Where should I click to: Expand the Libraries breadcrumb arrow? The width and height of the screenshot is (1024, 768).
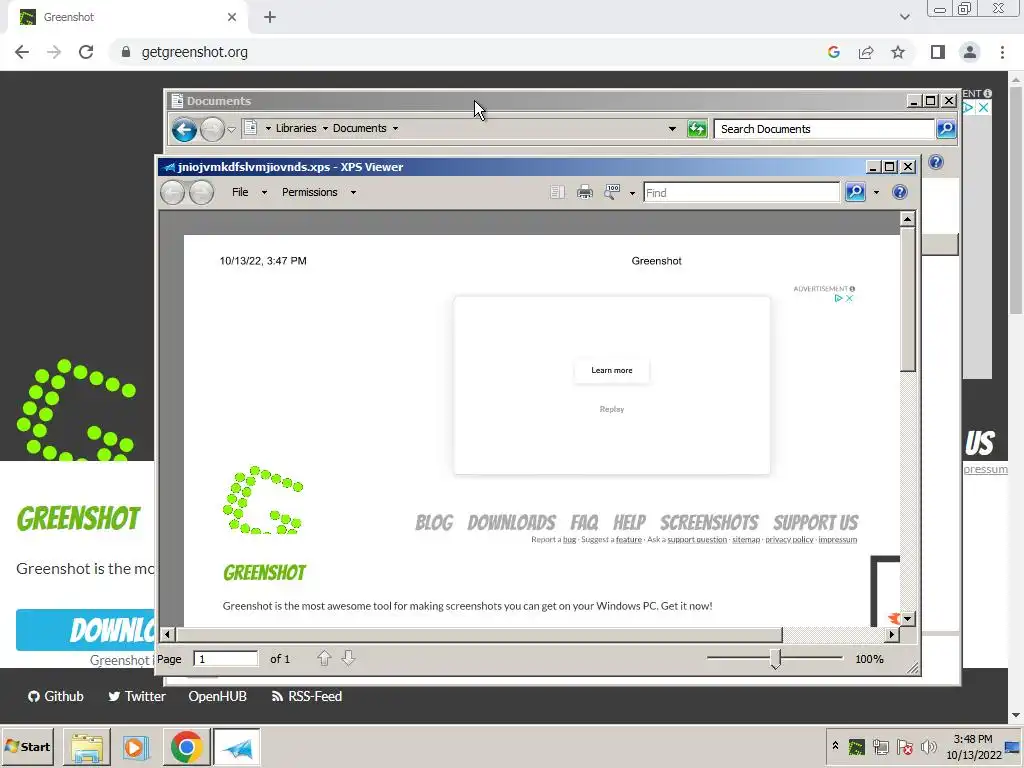coord(325,129)
